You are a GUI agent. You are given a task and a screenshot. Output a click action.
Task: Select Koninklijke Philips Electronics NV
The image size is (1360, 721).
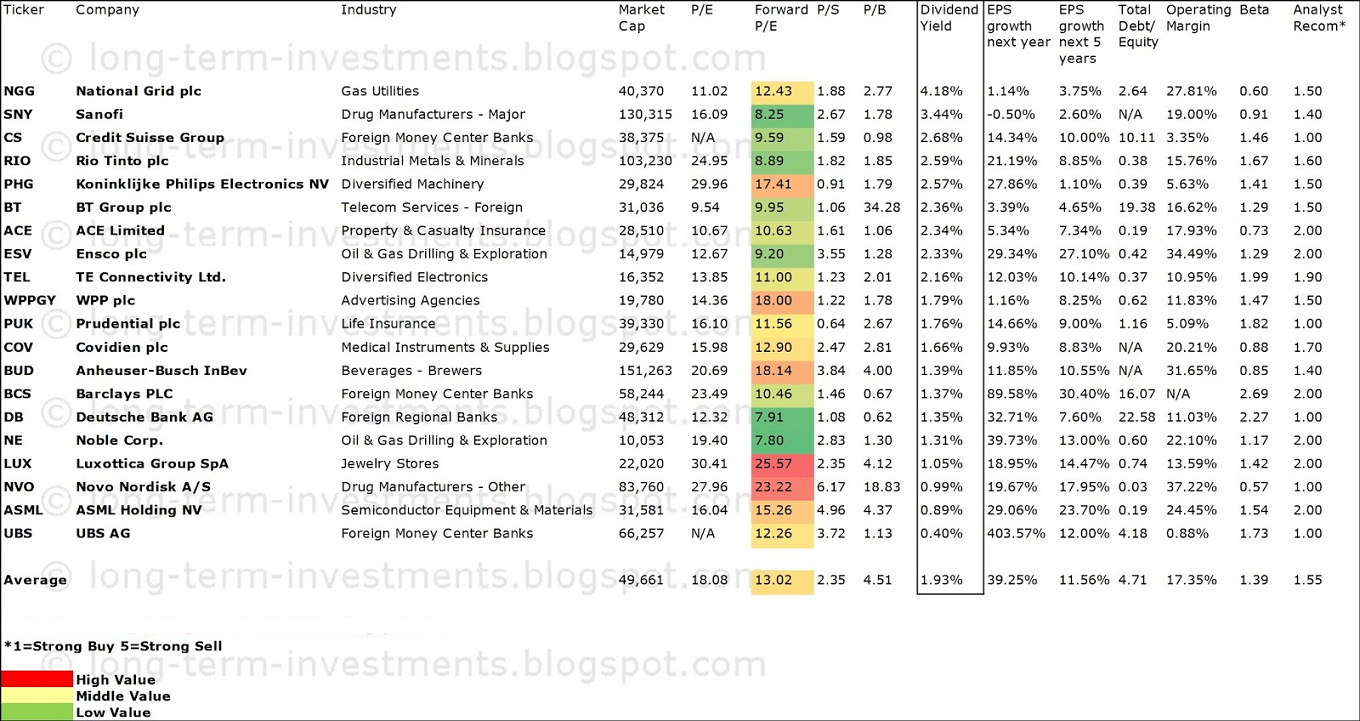(x=202, y=184)
